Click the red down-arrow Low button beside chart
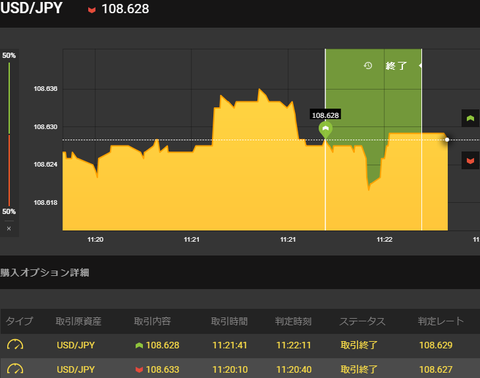Viewport: 480px width, 378px height. 470,160
